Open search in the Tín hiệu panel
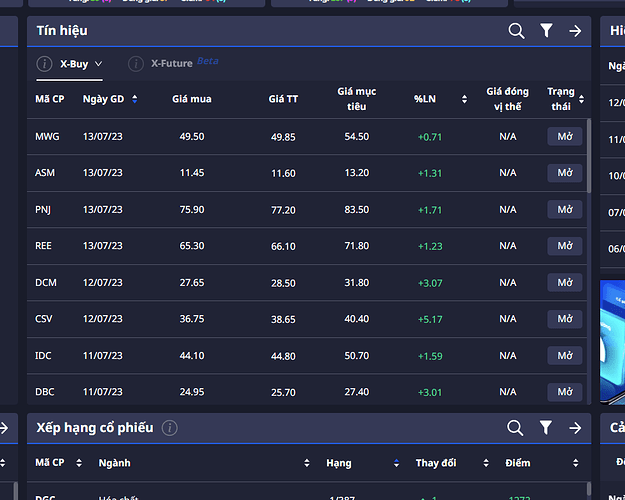 coord(516,31)
